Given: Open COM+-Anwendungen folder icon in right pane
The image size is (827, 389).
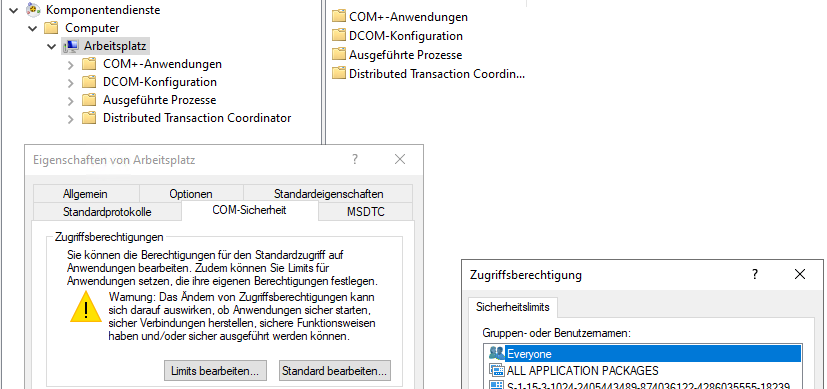Looking at the screenshot, I should [x=339, y=16].
